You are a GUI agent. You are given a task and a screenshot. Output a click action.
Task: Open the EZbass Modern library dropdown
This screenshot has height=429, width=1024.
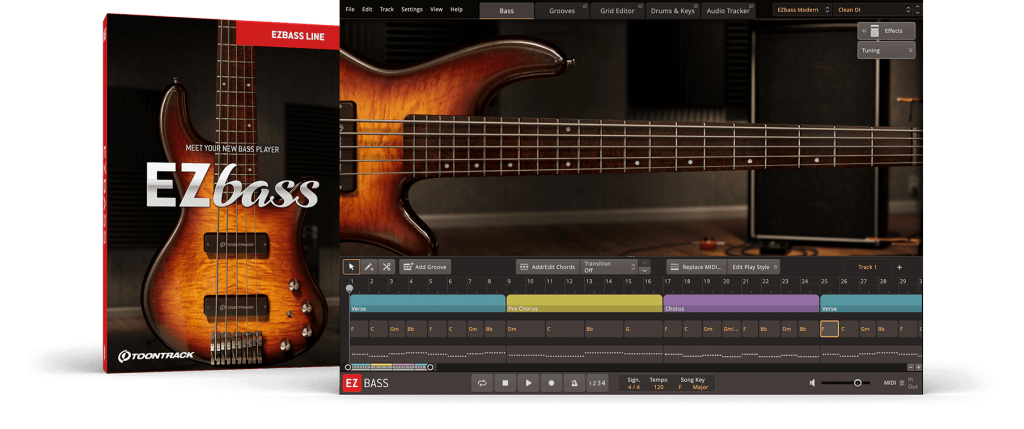802,10
